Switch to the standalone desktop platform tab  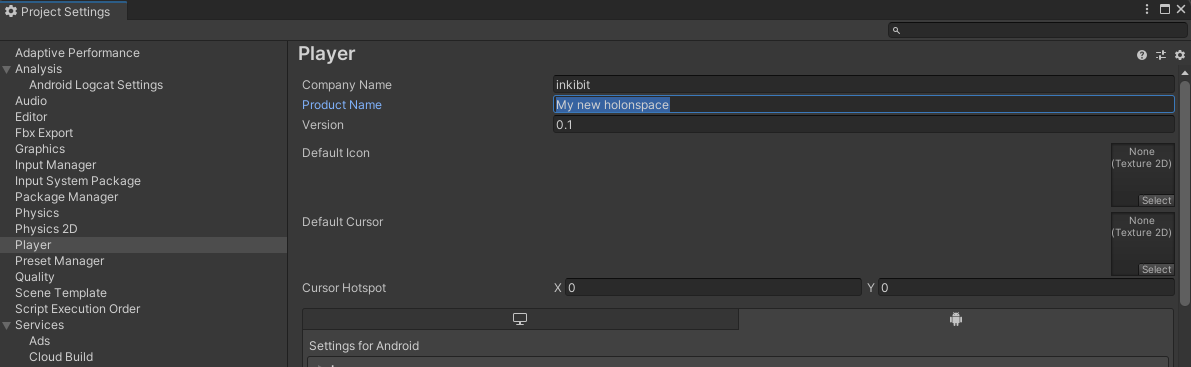click(x=520, y=319)
